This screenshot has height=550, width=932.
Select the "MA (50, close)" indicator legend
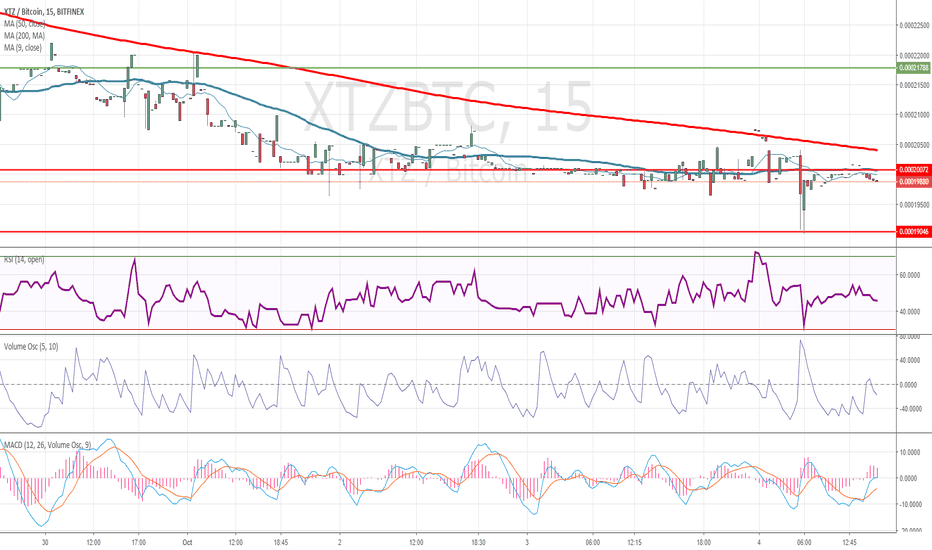tap(24, 24)
